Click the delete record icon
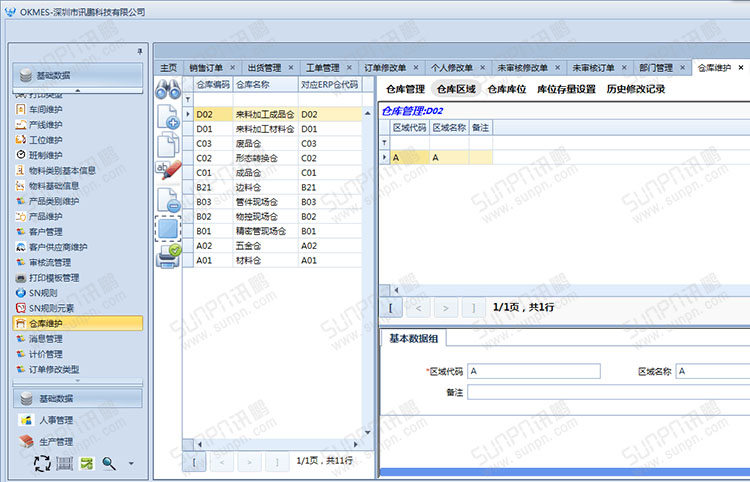 coord(167,199)
